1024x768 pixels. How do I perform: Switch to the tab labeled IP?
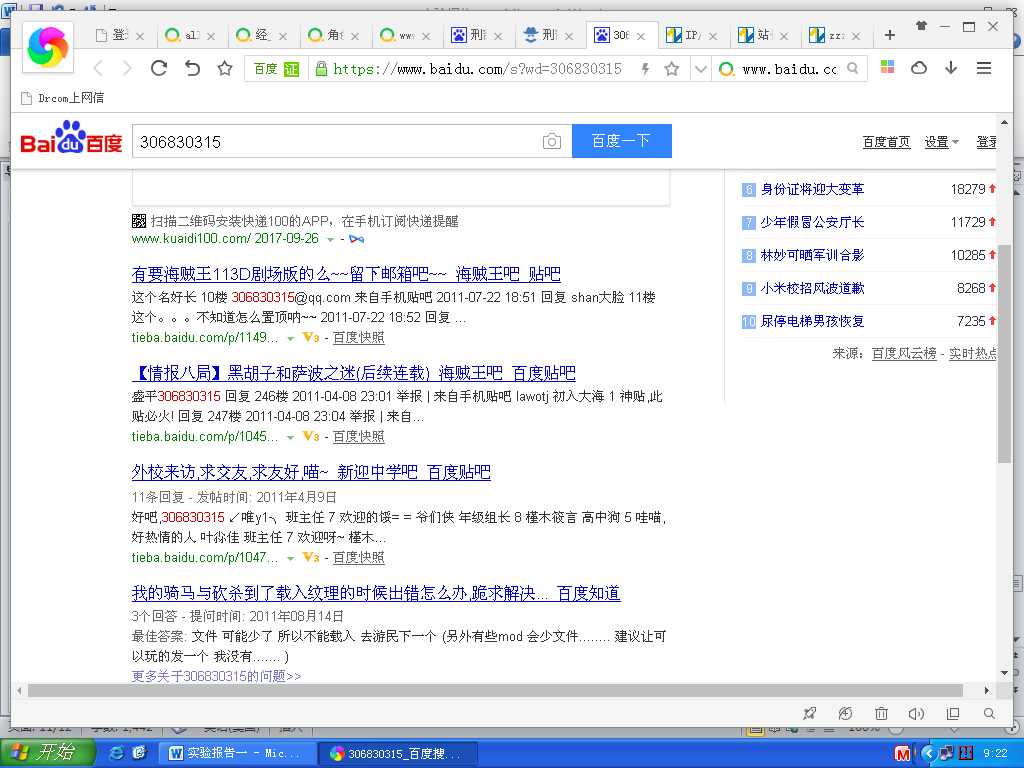(x=691, y=35)
